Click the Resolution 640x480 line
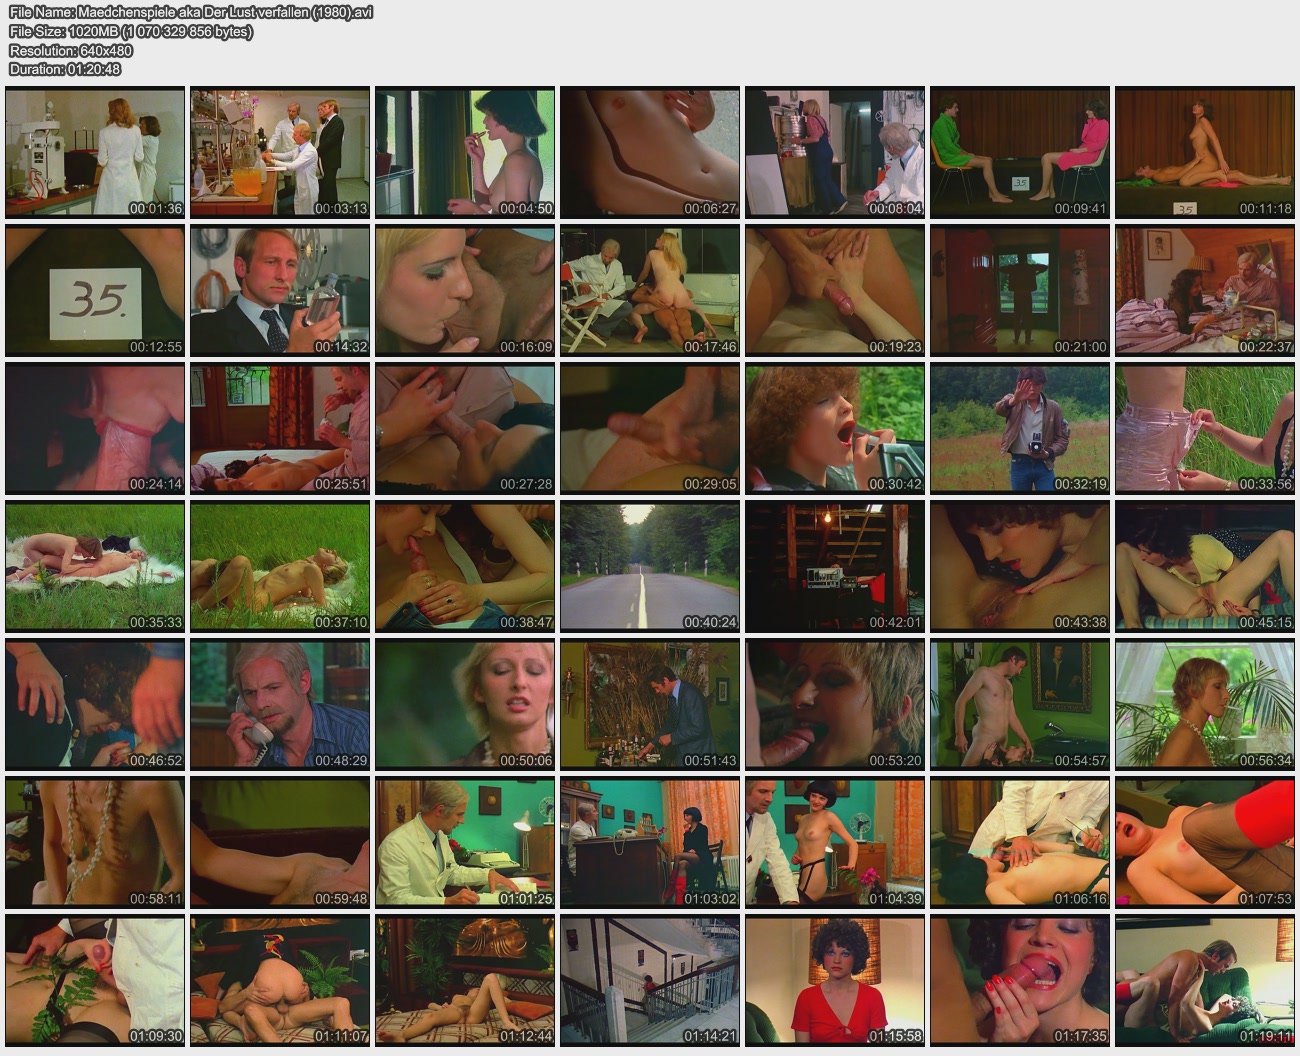The width and height of the screenshot is (1300, 1056). click(71, 51)
